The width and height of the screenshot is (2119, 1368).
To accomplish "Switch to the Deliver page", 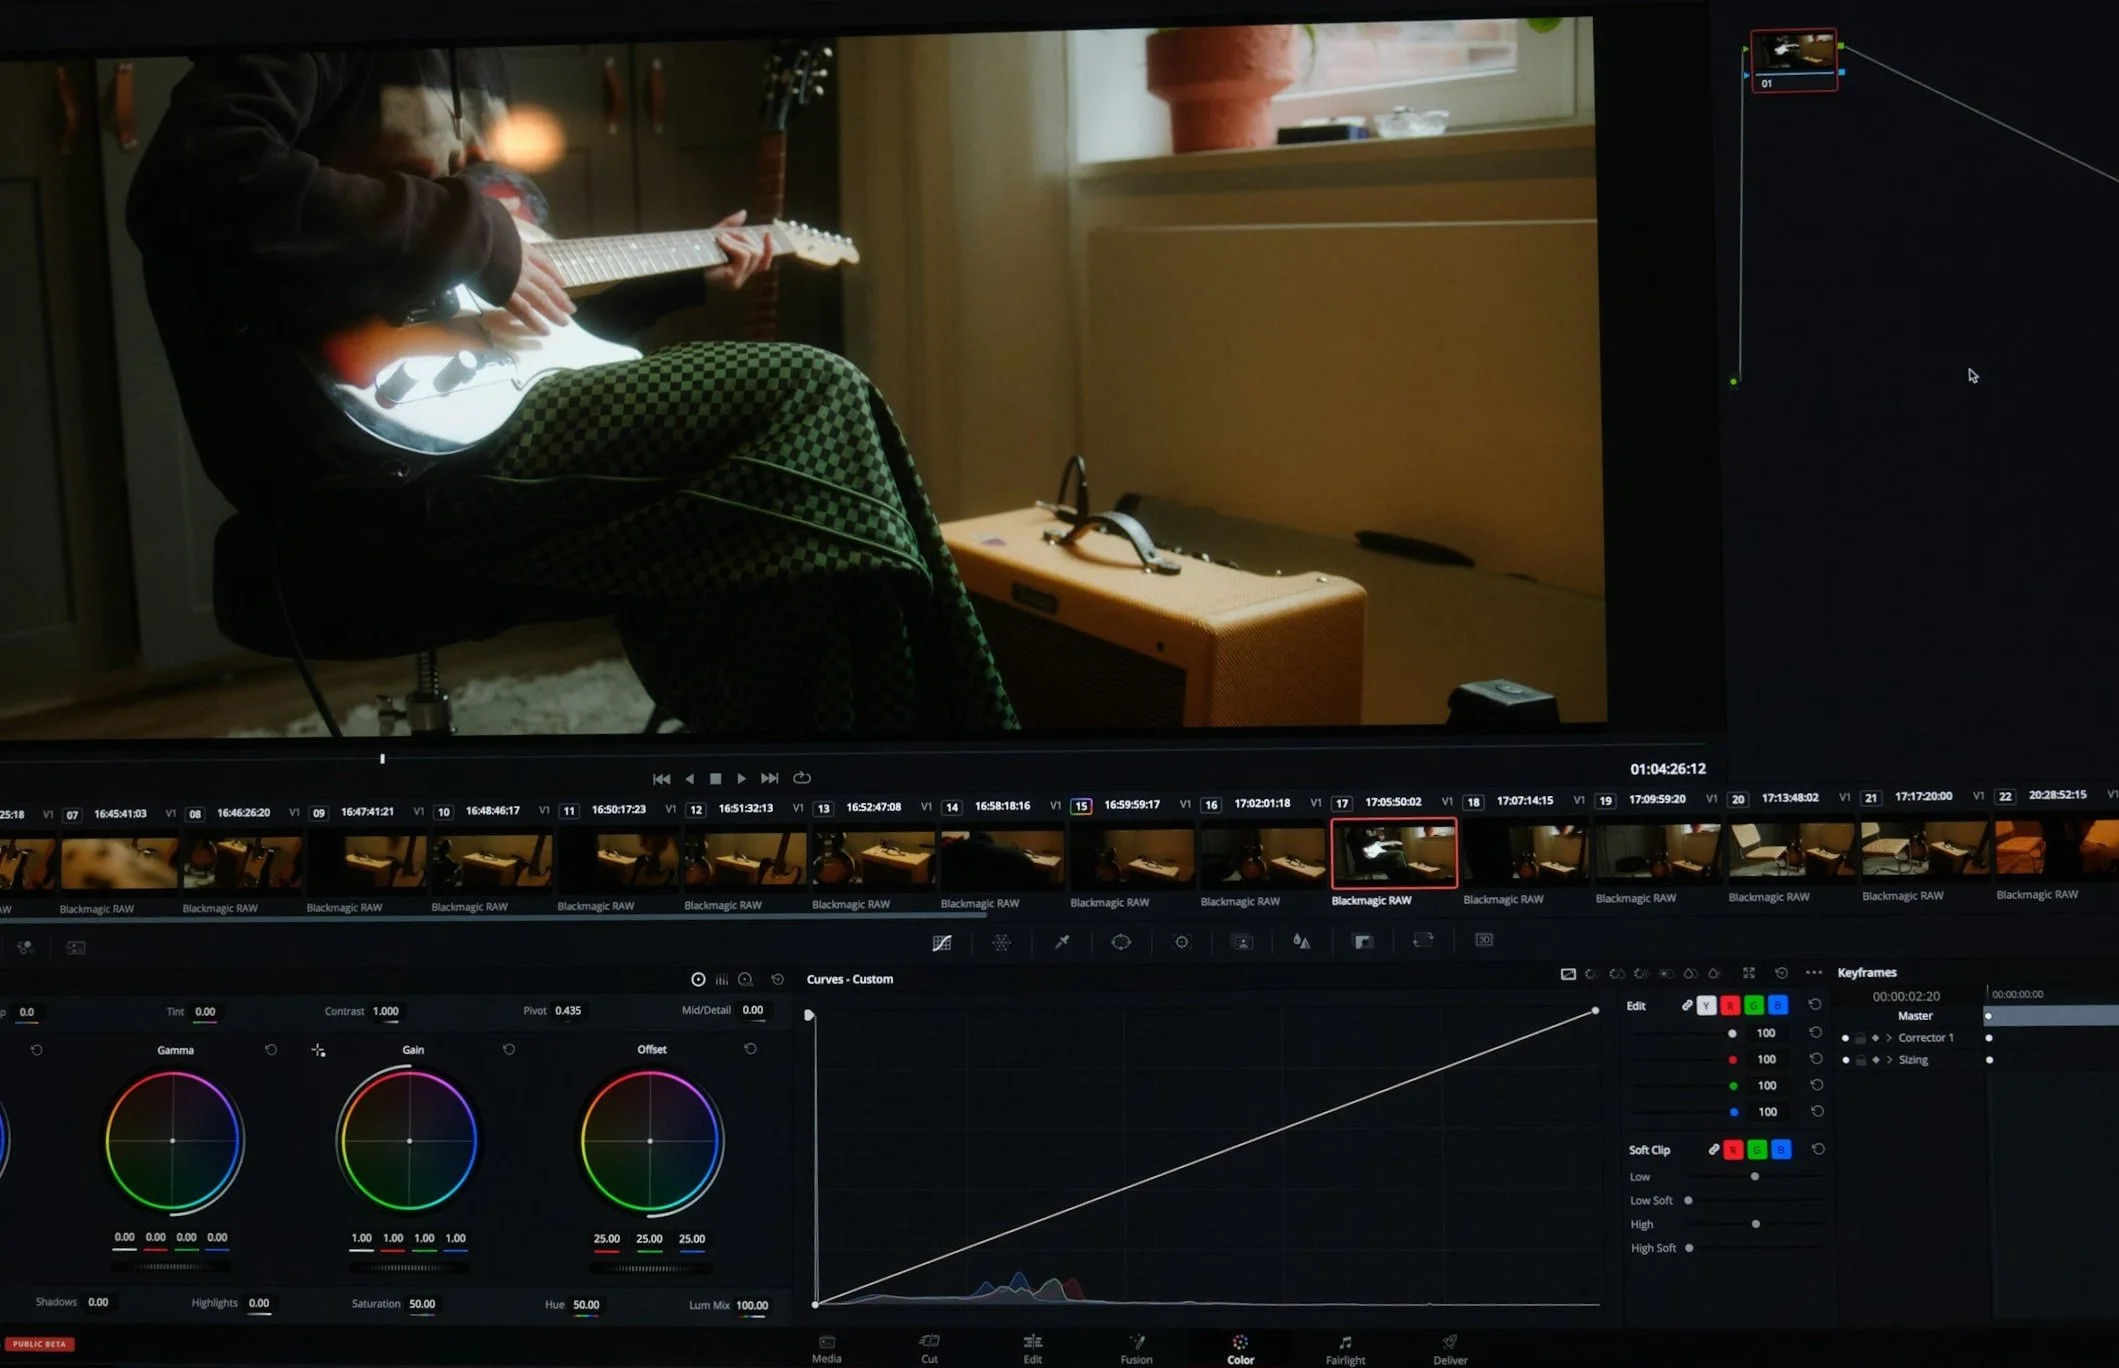I will pos(1450,1348).
